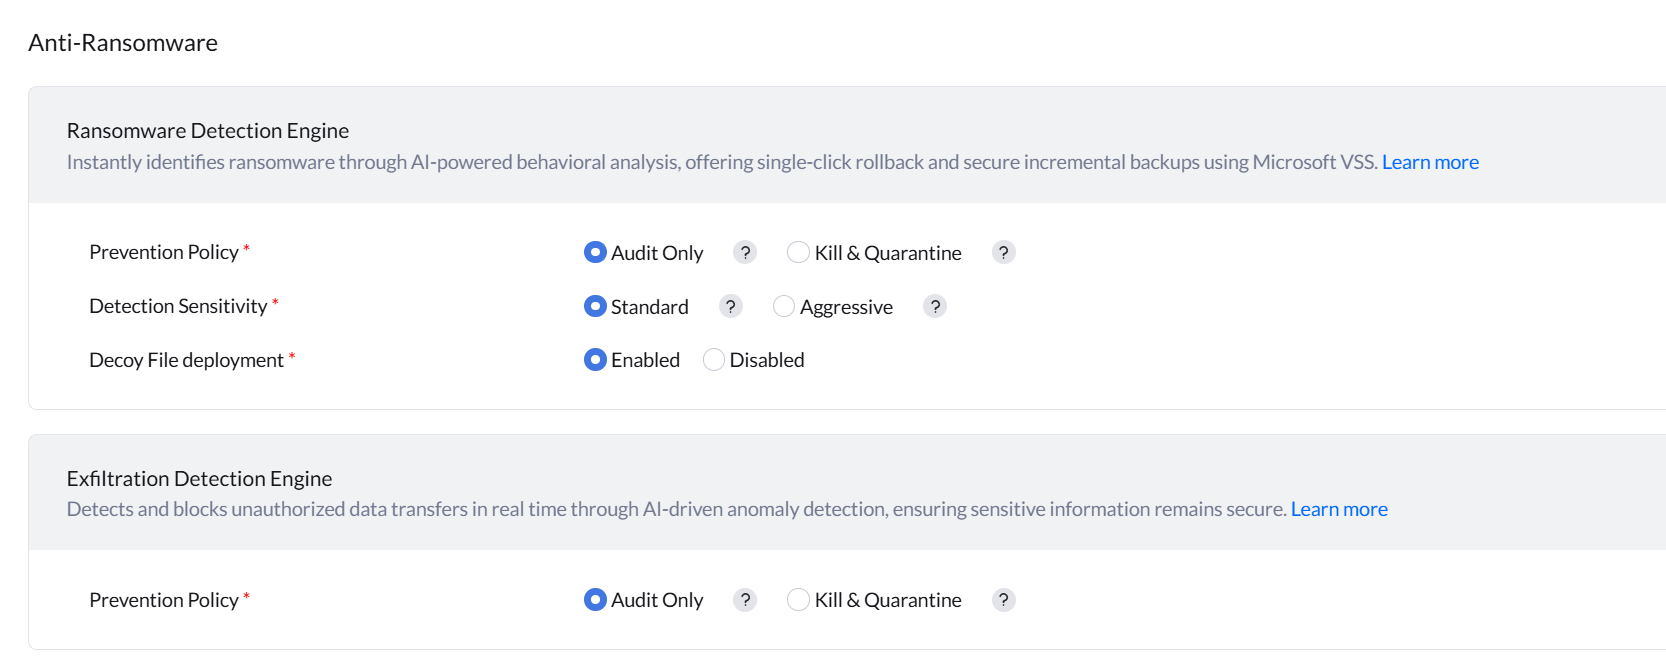
Task: Select Audit Only for Ransomware Prevention Policy
Action: pos(595,252)
